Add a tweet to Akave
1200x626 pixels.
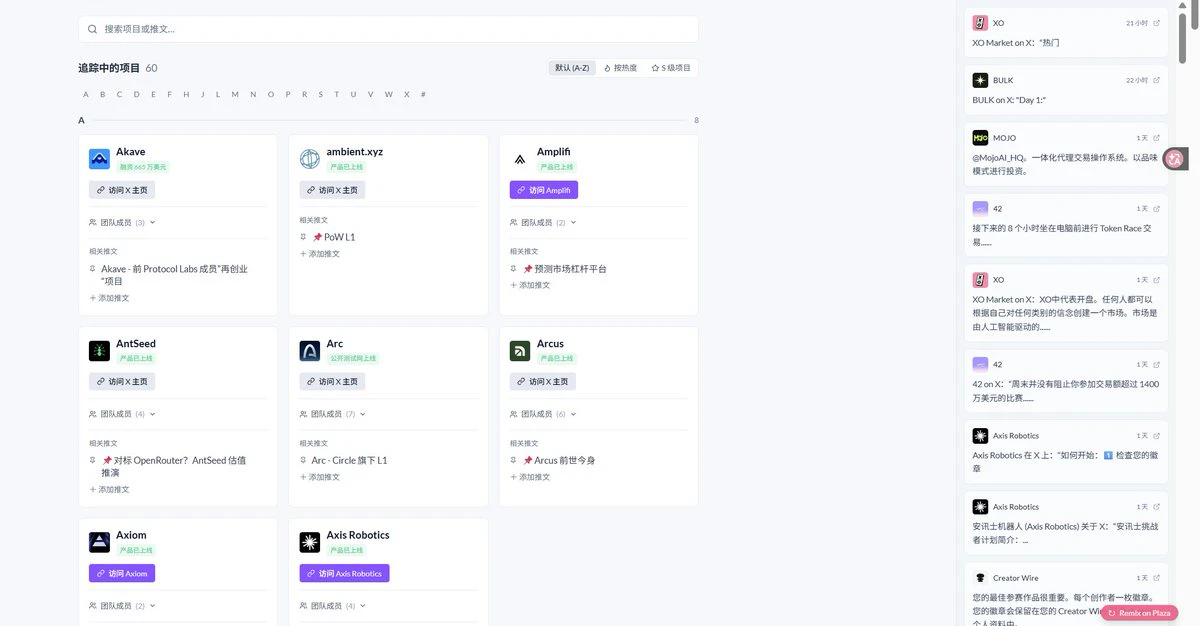tap(109, 298)
